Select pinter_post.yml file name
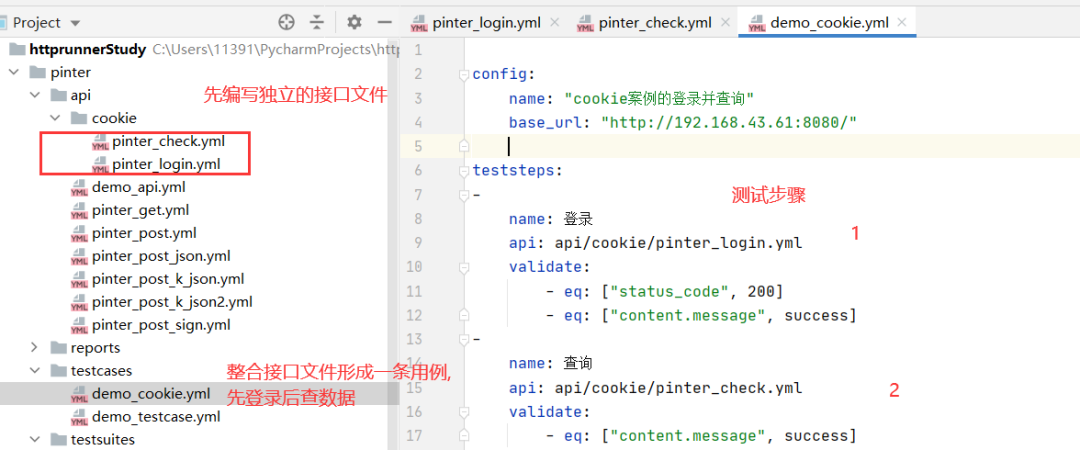1080x450 pixels. pos(144,233)
